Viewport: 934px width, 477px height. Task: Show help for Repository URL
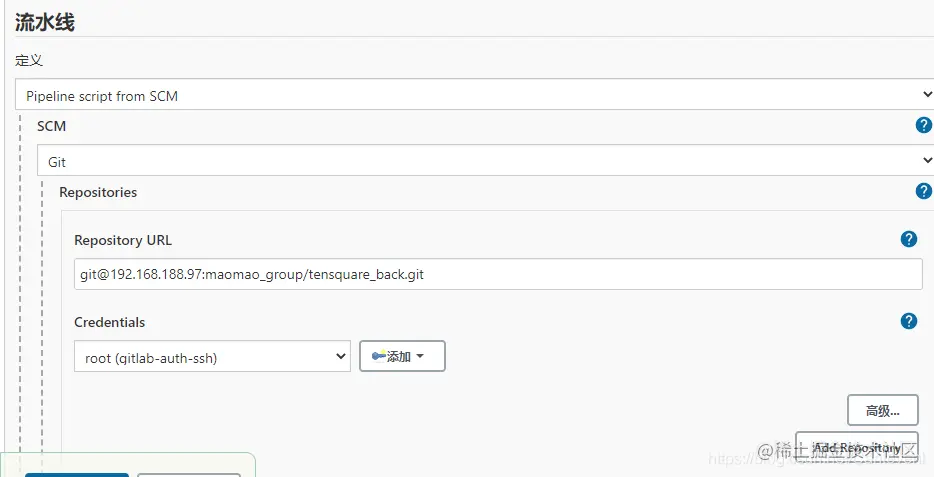tap(908, 239)
